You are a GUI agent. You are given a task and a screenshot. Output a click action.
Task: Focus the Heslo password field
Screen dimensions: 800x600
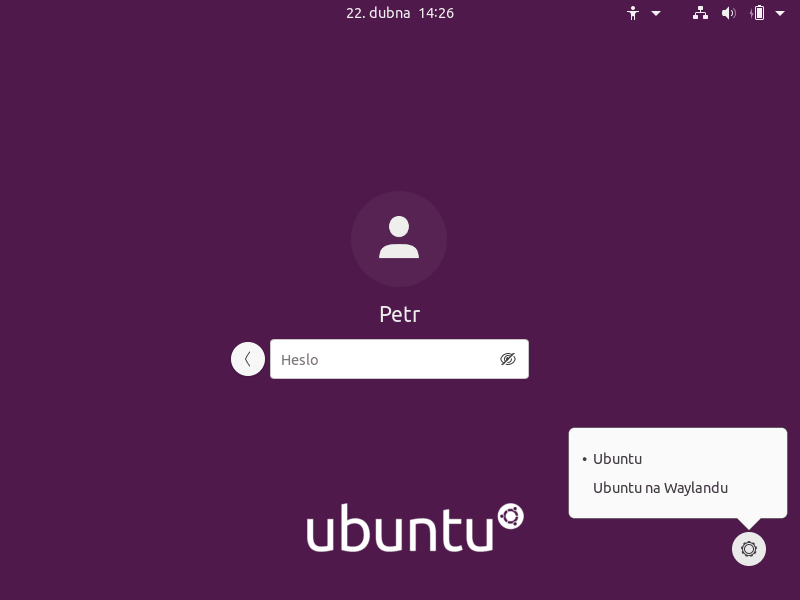(x=399, y=359)
